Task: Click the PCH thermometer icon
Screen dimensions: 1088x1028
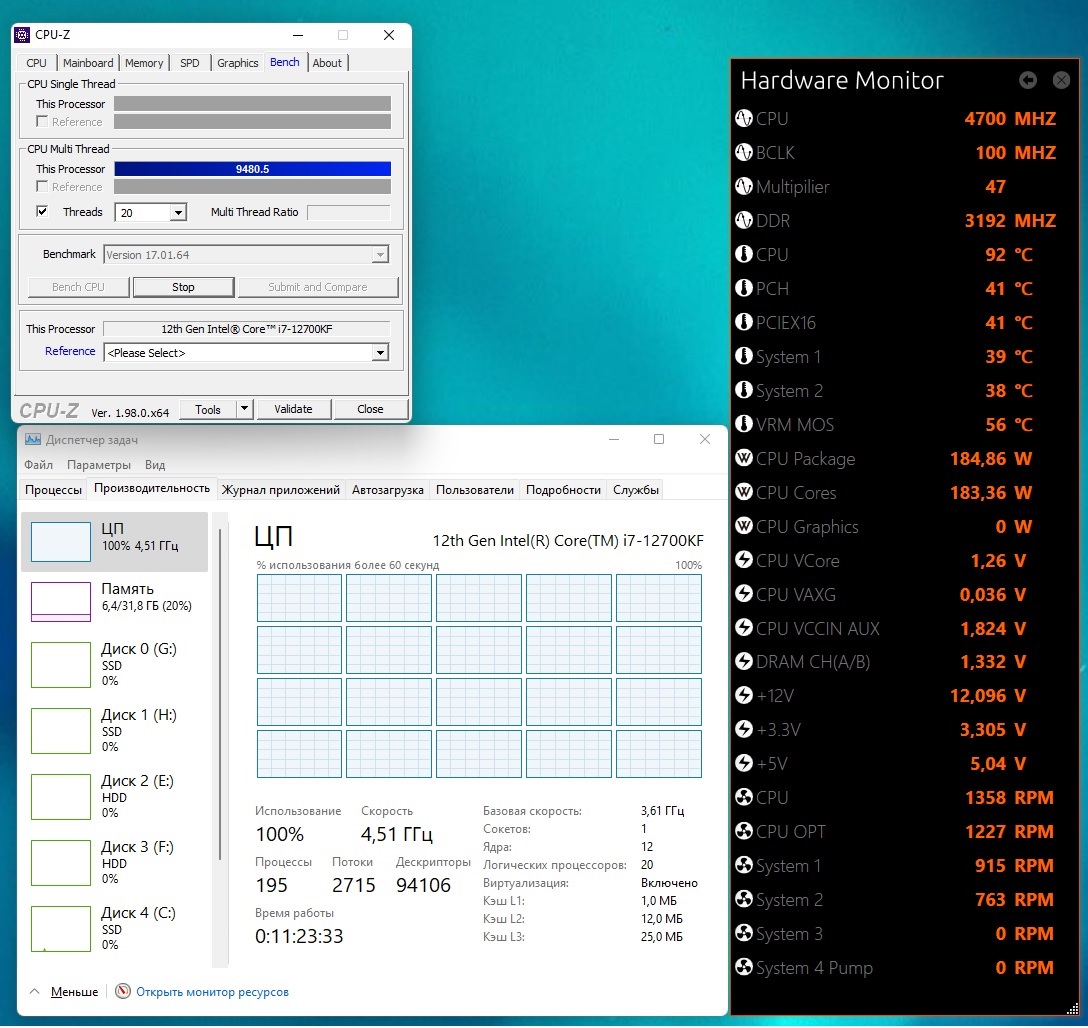Action: (744, 289)
